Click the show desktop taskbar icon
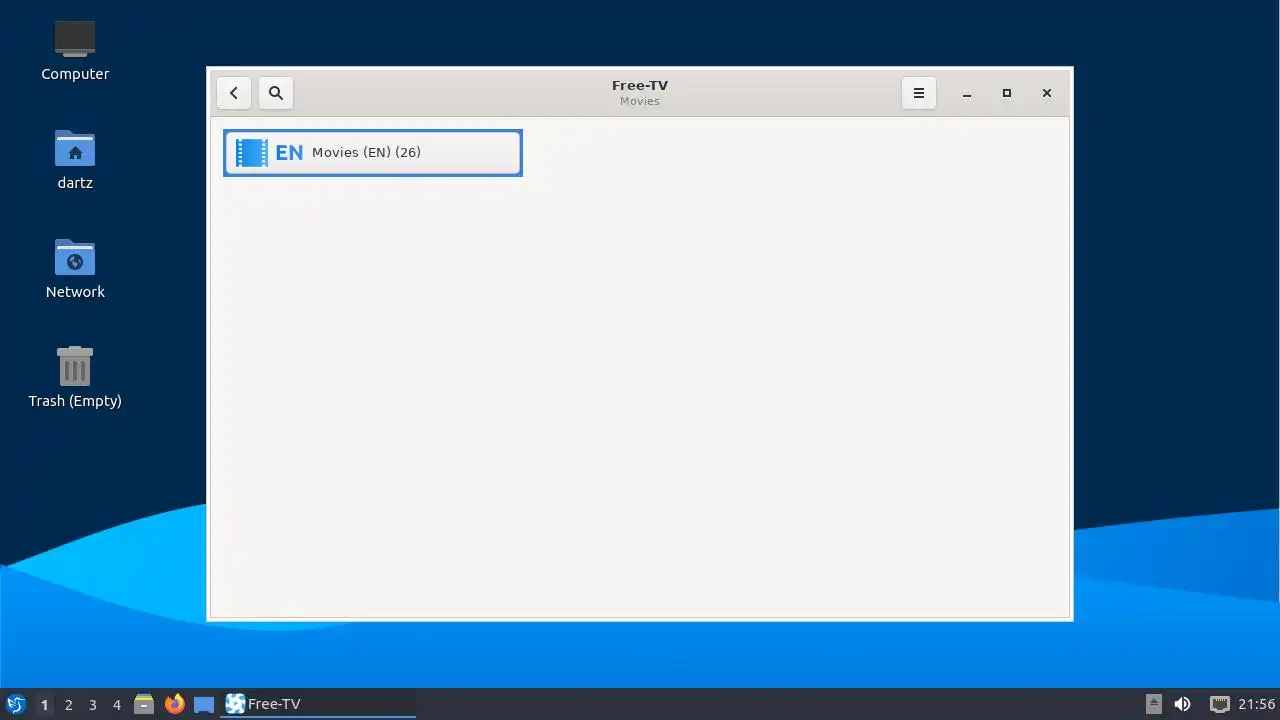The height and width of the screenshot is (720, 1280). tap(204, 704)
